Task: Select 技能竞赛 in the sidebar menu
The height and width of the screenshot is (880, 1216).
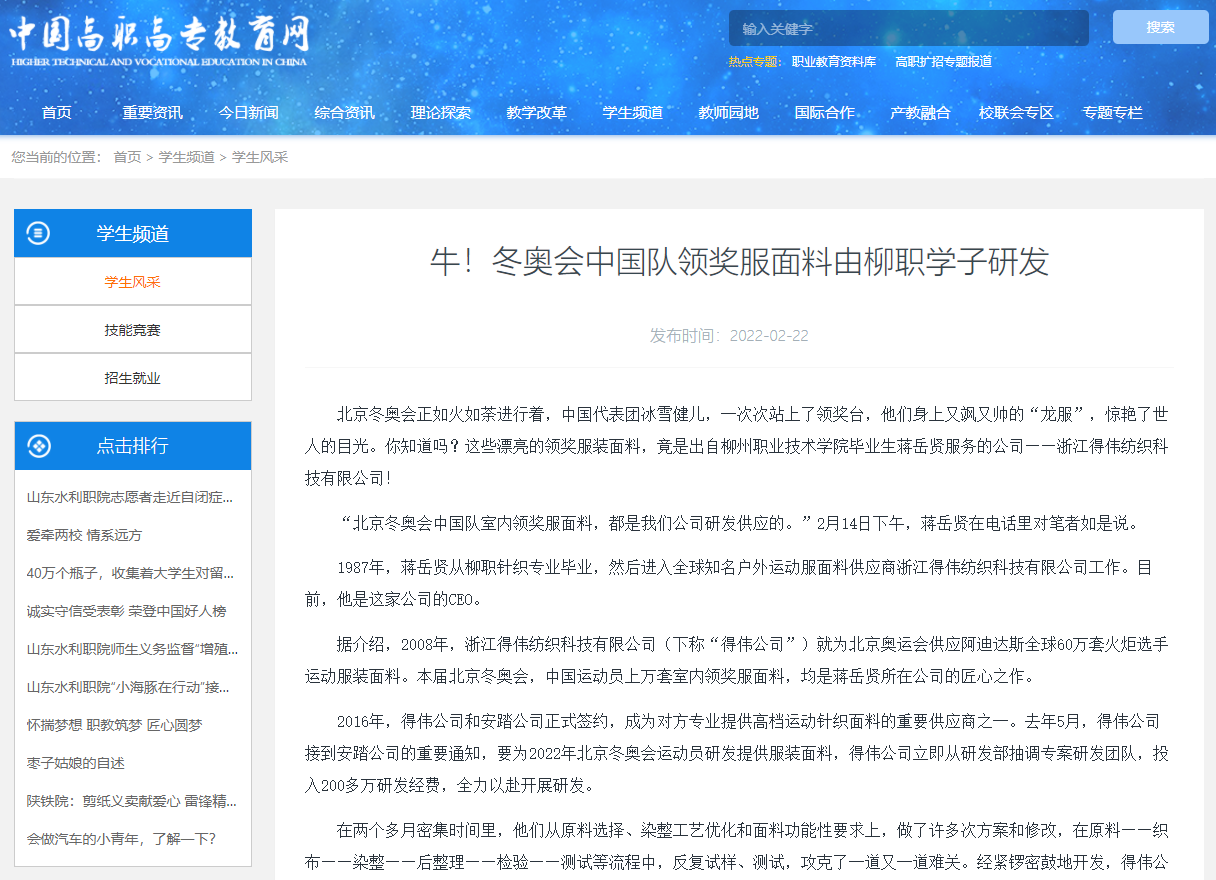Action: [132, 330]
